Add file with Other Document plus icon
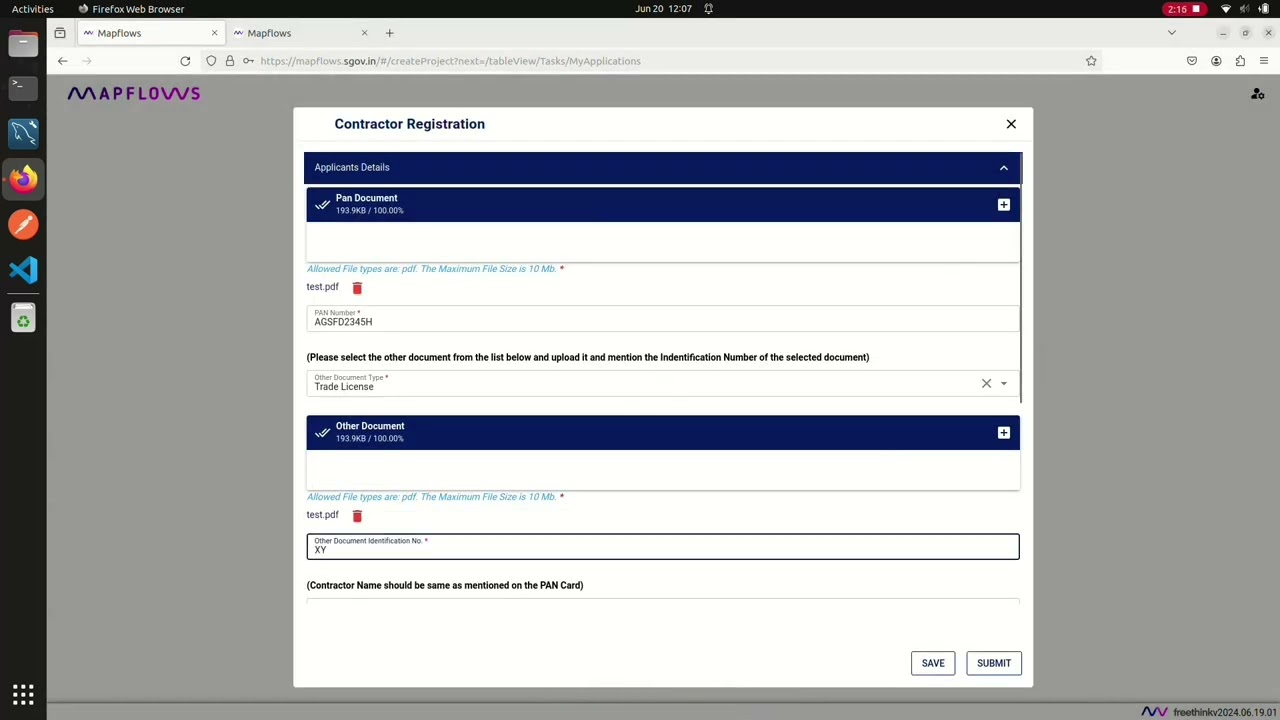 tap(1004, 433)
